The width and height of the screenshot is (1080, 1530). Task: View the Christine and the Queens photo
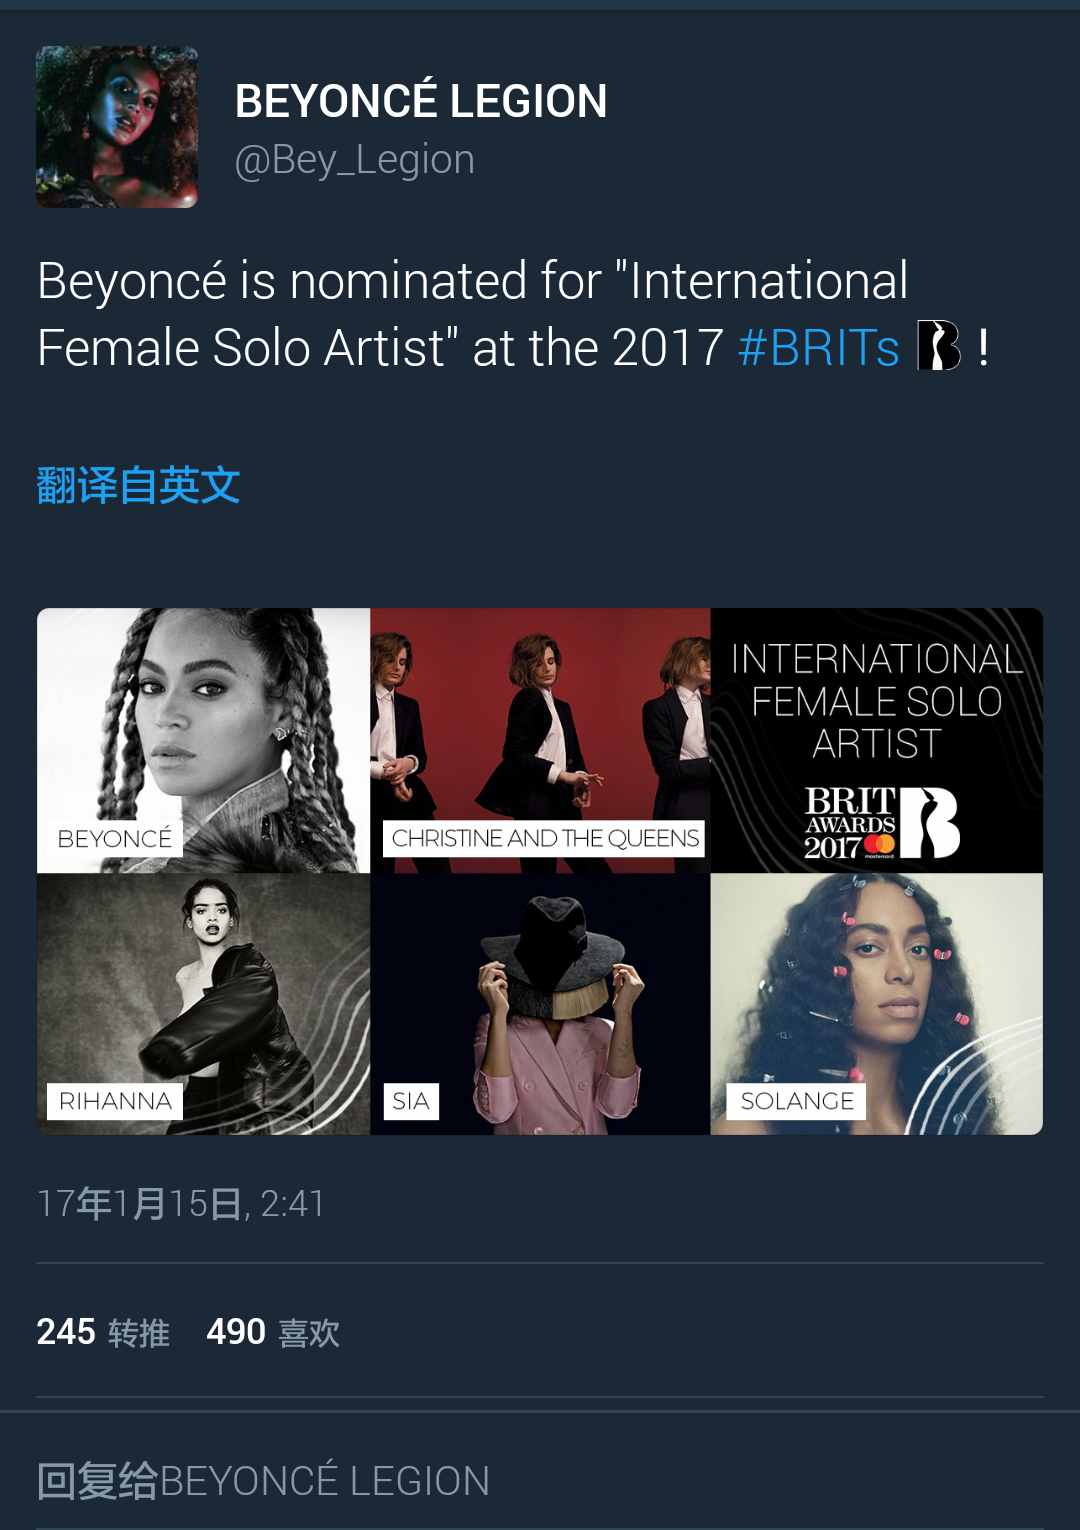(x=540, y=720)
